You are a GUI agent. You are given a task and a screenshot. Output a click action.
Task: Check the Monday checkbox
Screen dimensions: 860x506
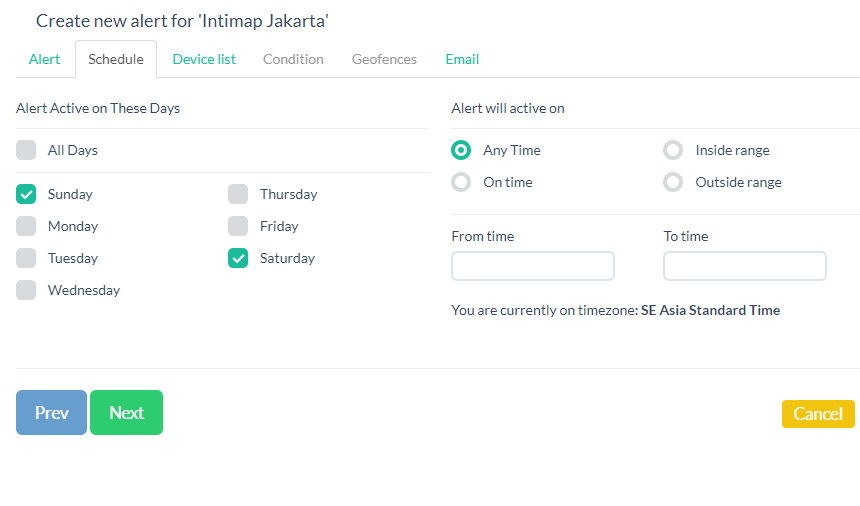[27, 227]
